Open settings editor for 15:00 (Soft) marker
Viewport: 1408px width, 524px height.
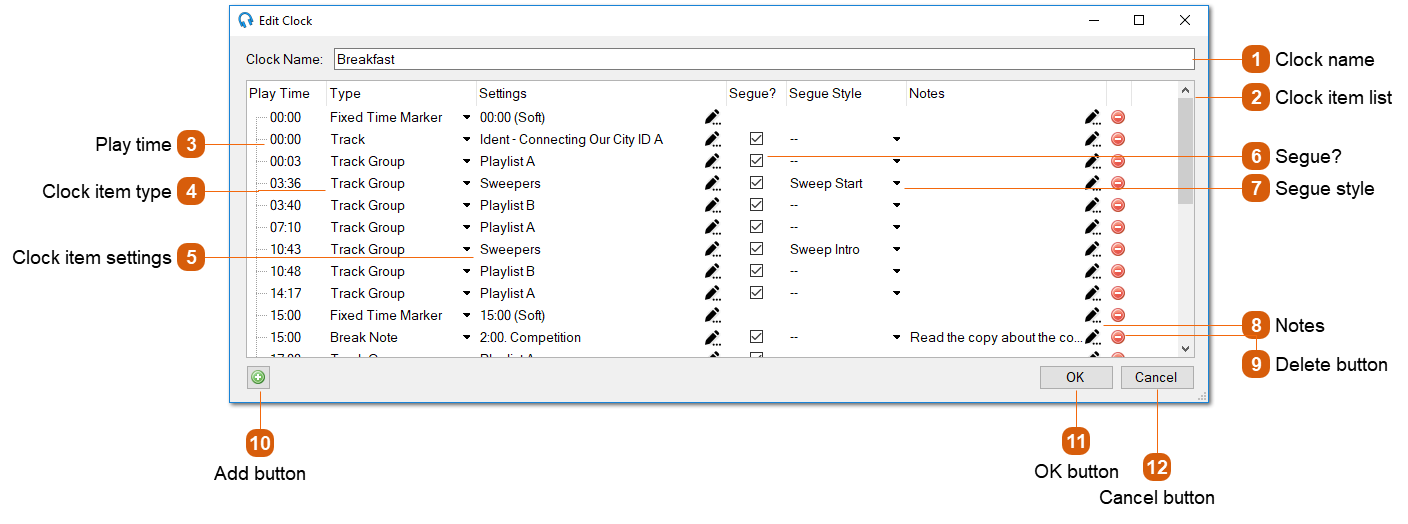pos(712,315)
